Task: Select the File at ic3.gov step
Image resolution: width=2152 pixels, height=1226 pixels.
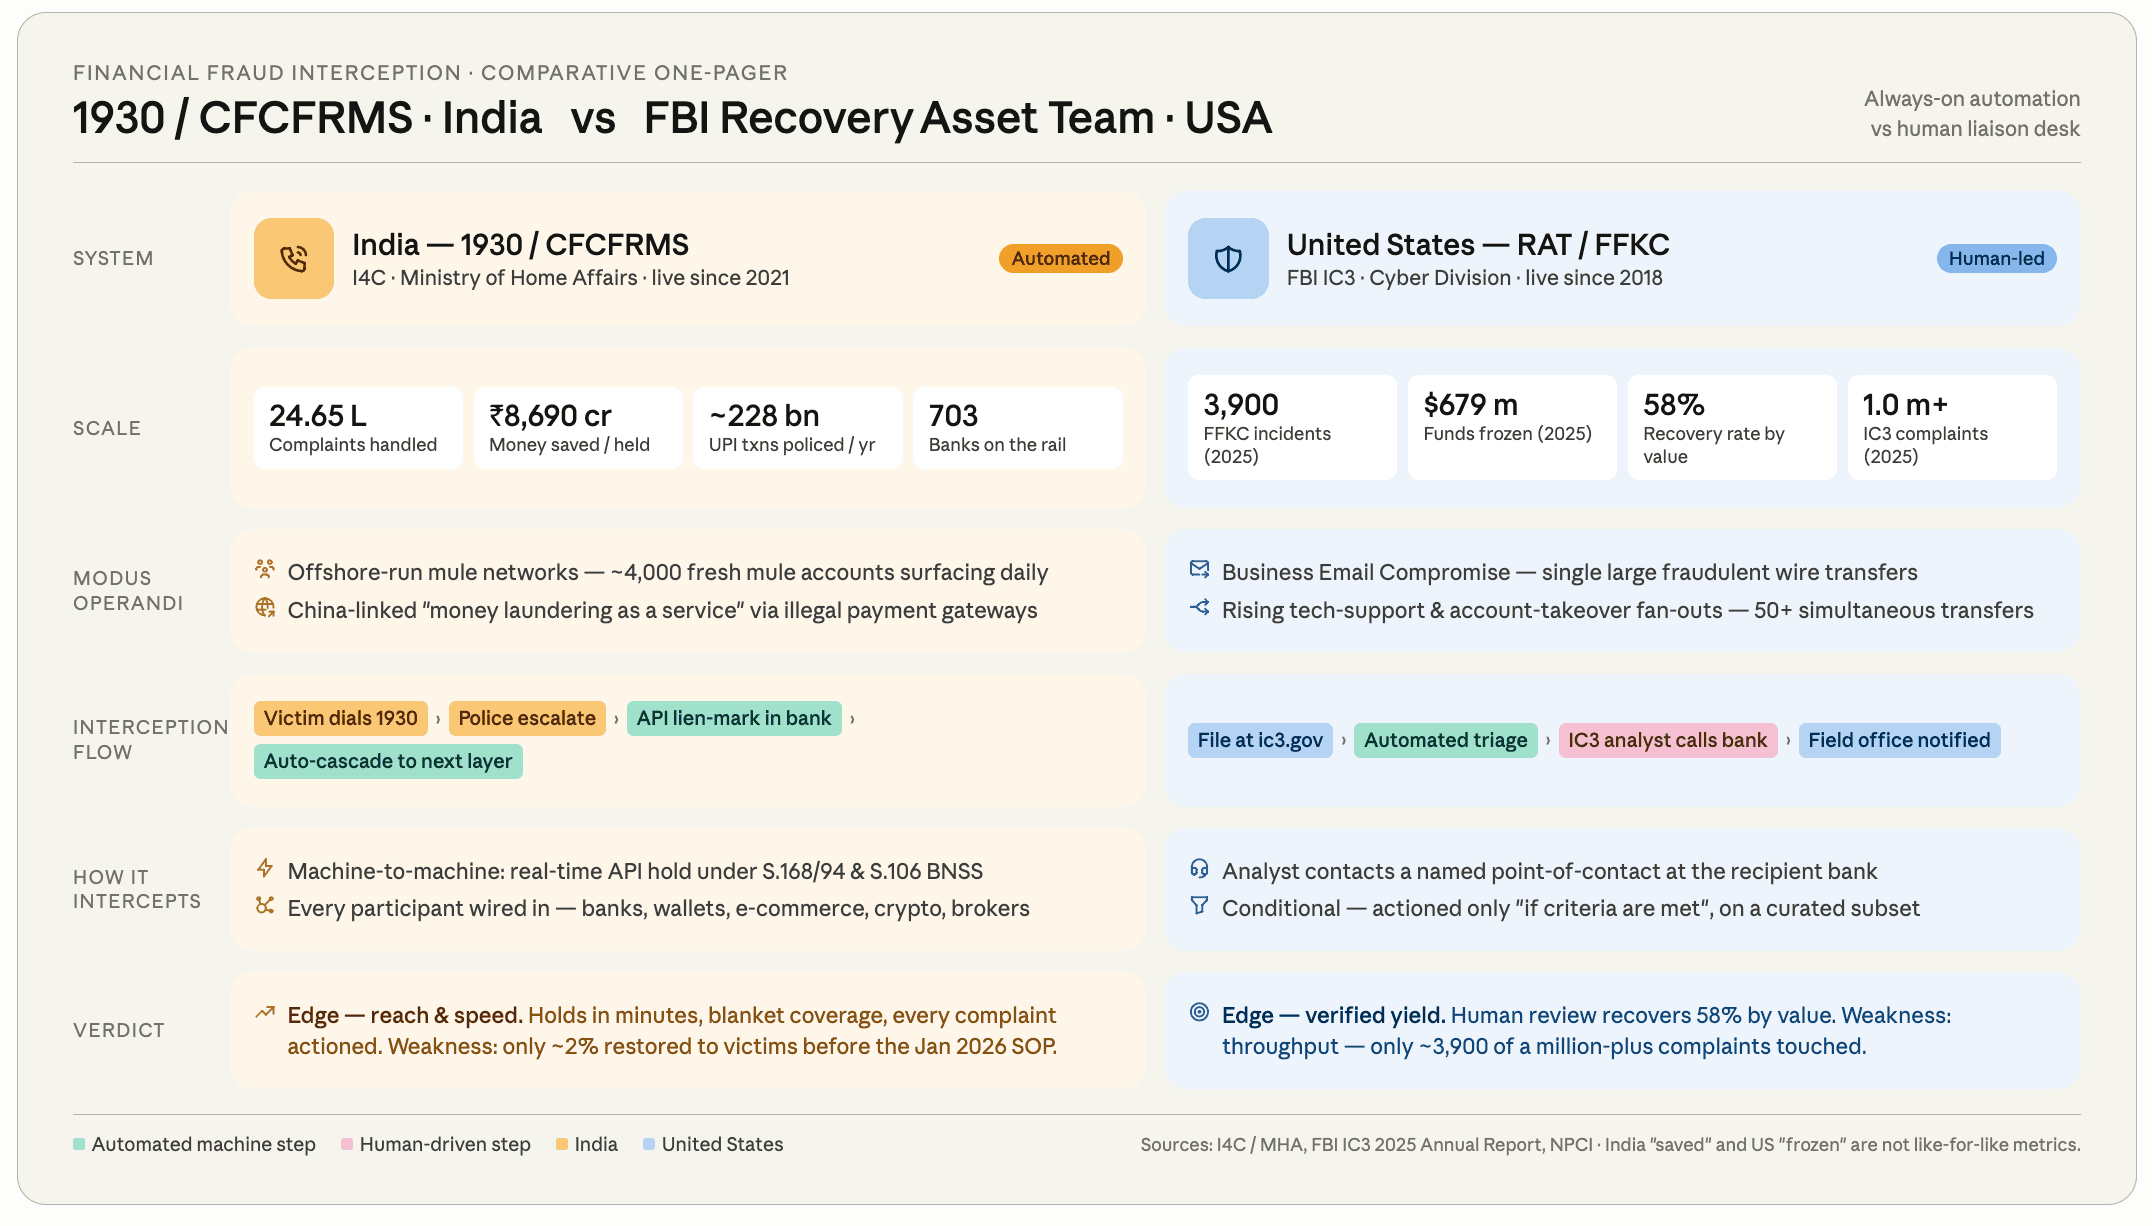Action: [x=1260, y=740]
